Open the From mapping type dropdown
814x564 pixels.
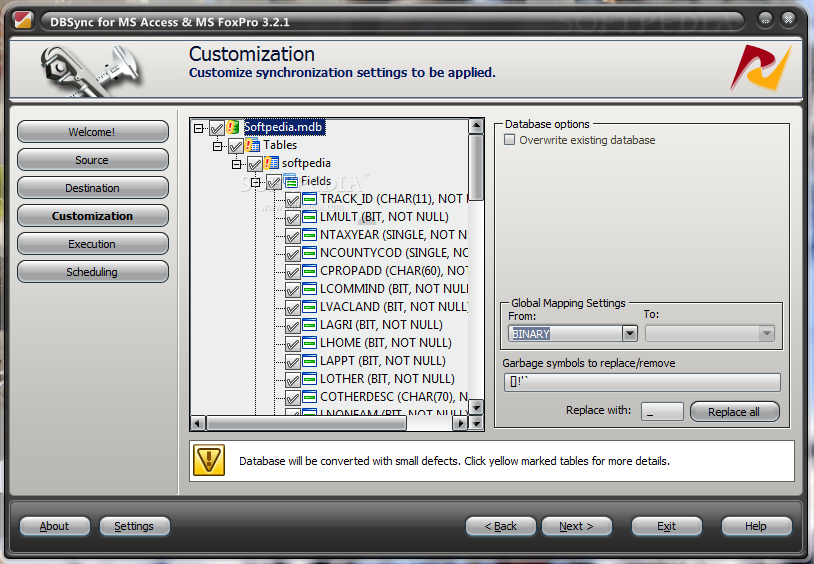tap(630, 333)
